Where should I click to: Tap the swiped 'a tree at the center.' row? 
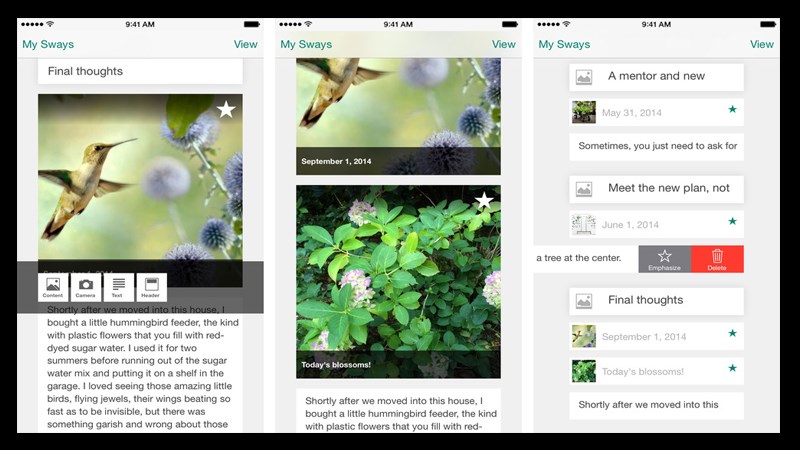pyautogui.click(x=586, y=259)
